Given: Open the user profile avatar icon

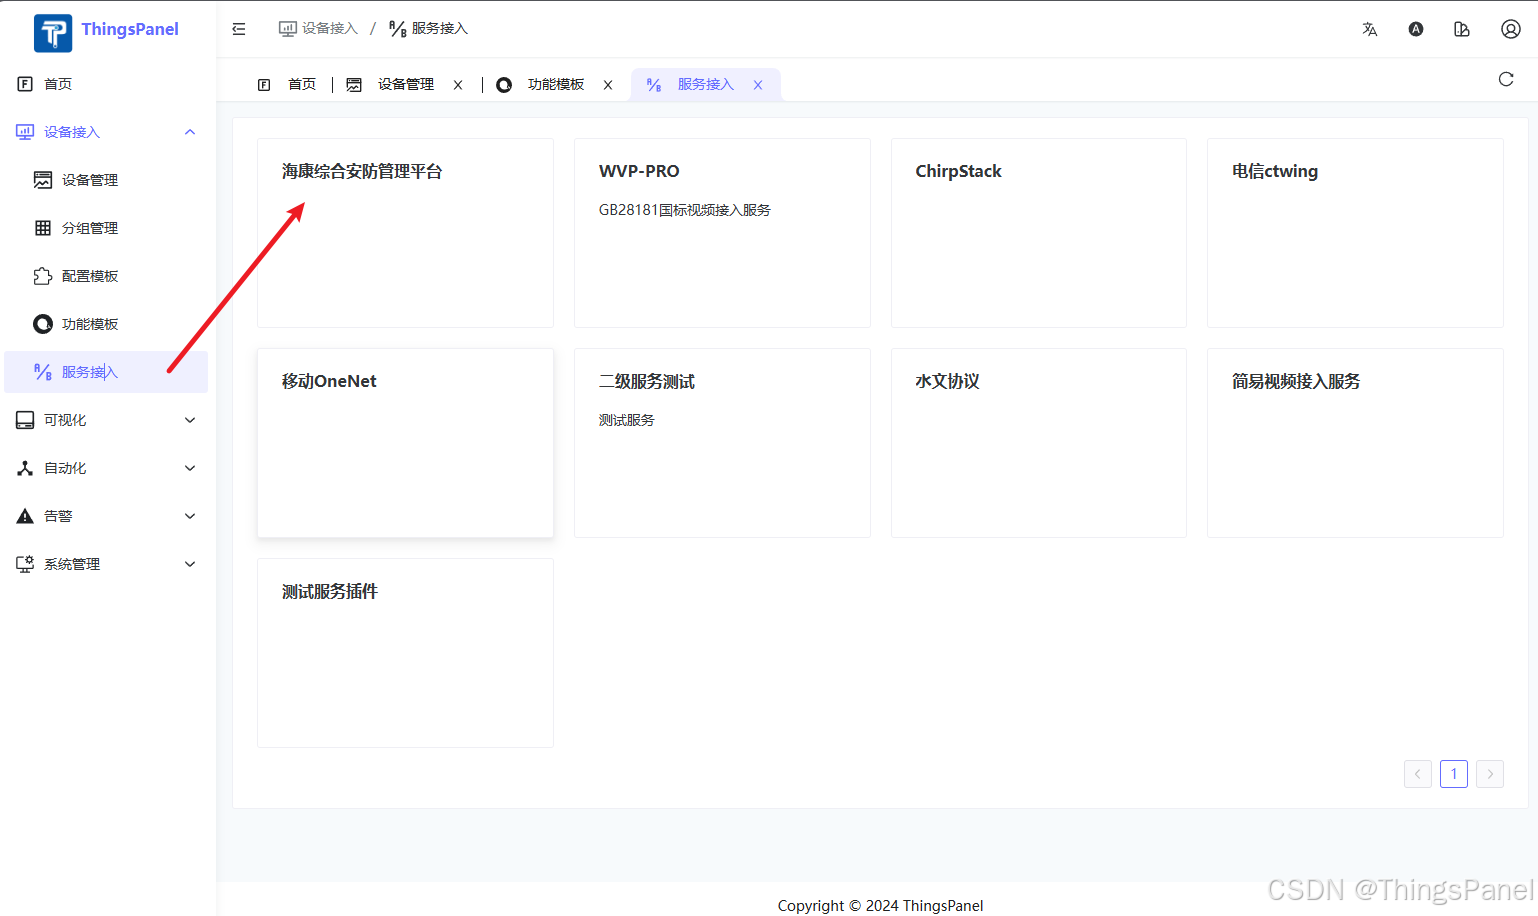Looking at the screenshot, I should click(1511, 29).
